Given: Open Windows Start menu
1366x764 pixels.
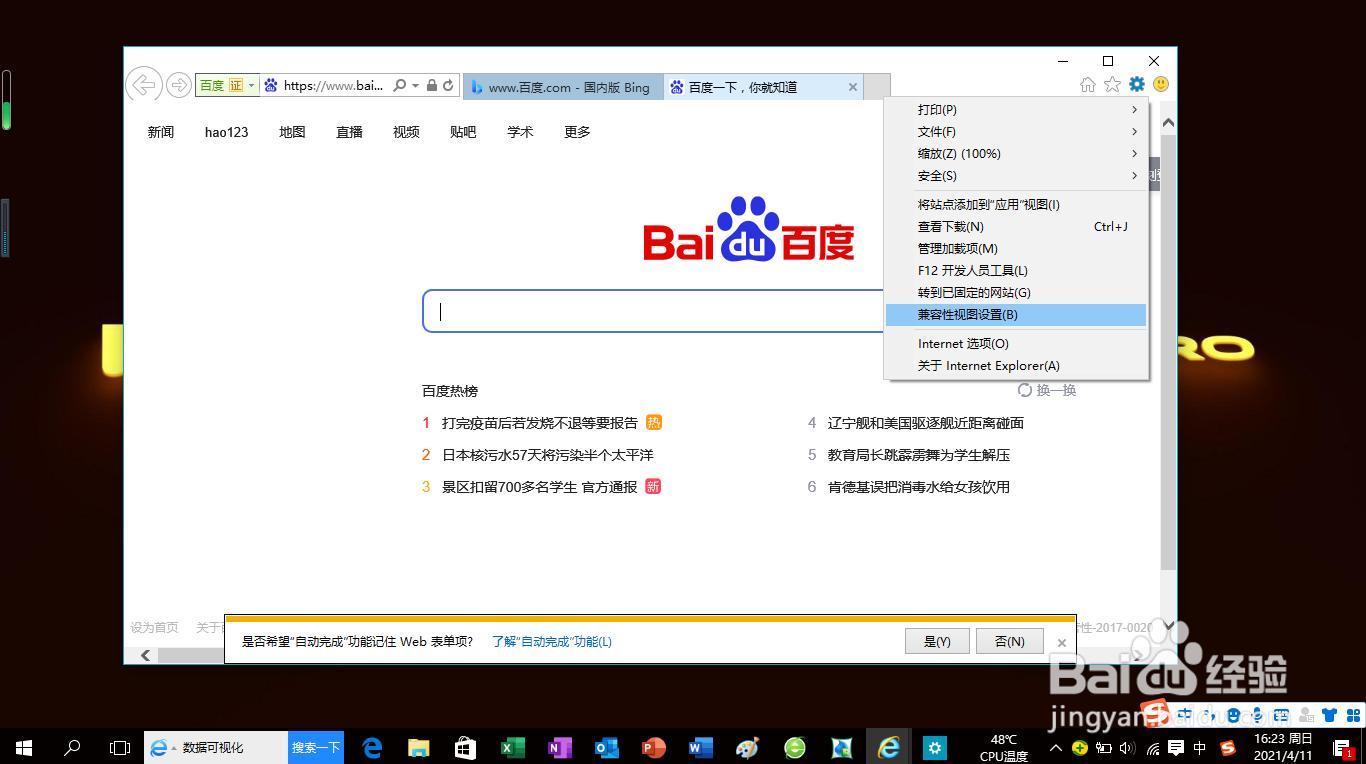Looking at the screenshot, I should coord(24,747).
